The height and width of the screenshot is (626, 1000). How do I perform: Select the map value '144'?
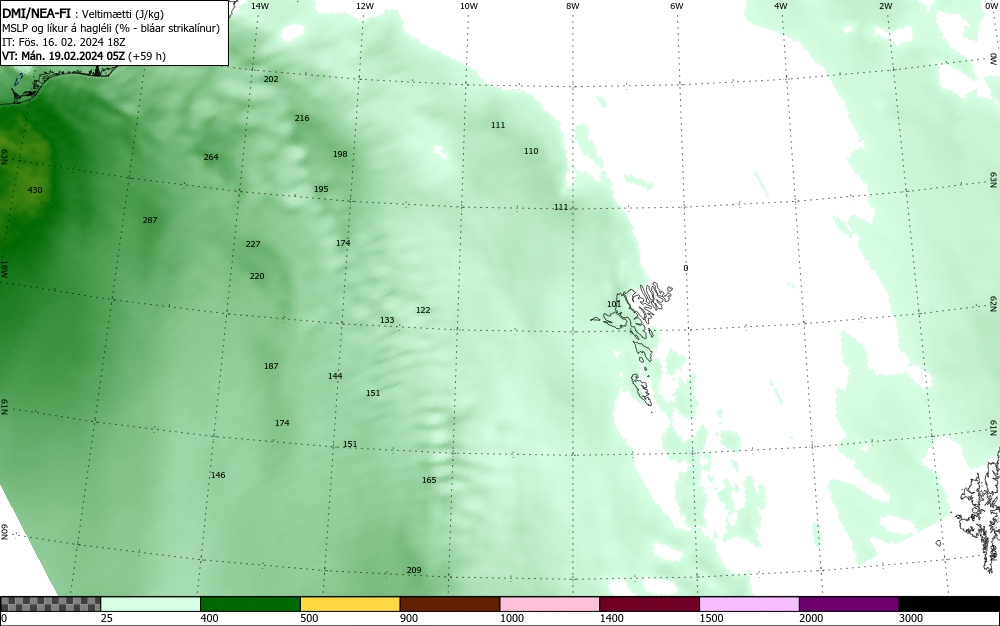coord(335,376)
